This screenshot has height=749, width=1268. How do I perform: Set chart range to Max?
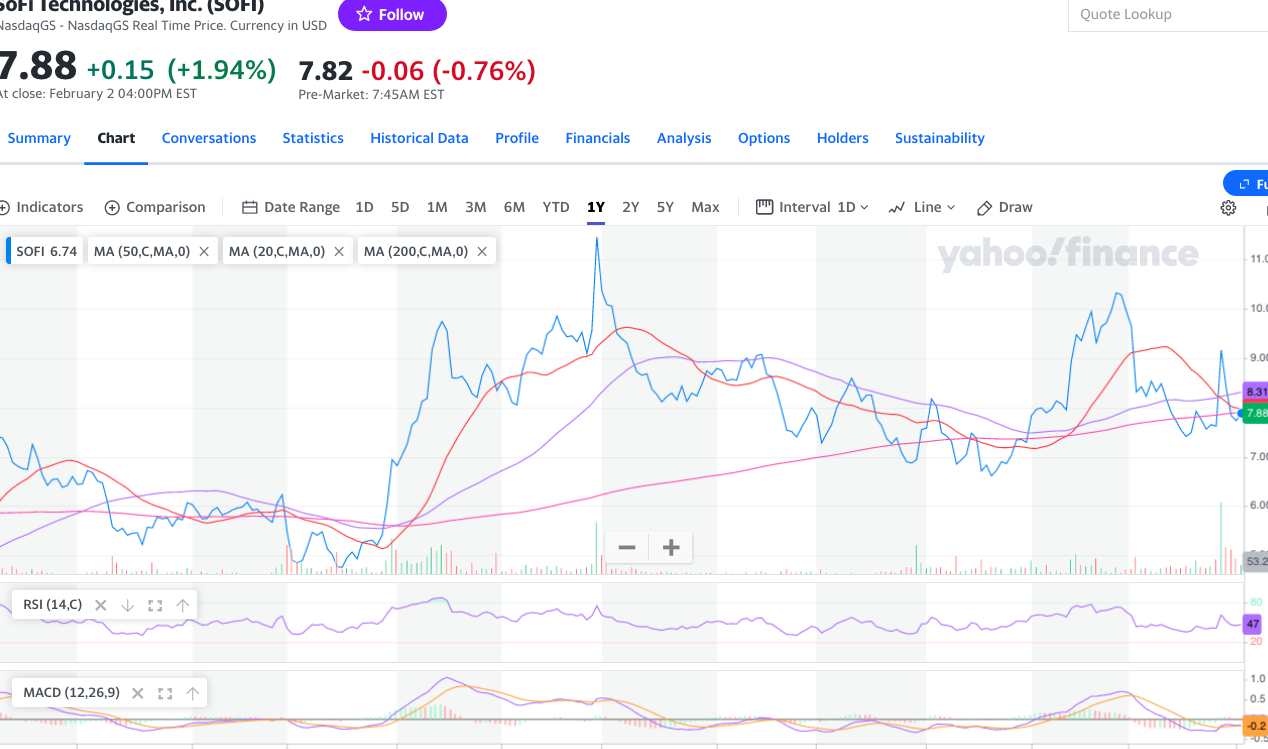click(705, 207)
